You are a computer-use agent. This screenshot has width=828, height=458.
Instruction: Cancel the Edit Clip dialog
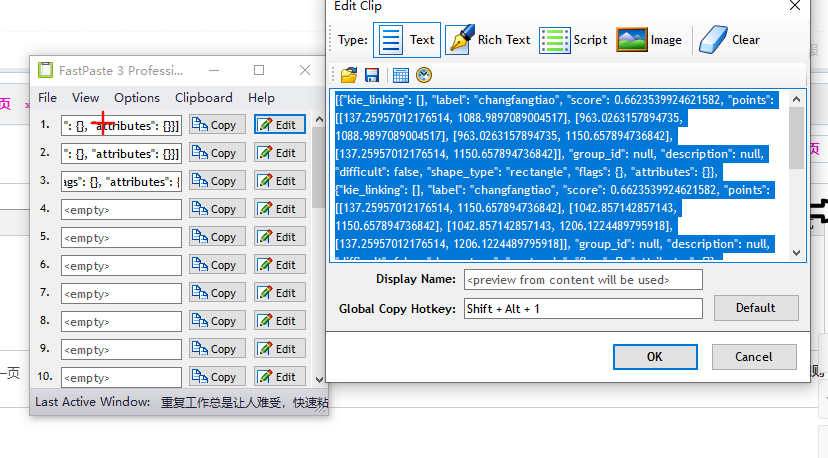(753, 357)
